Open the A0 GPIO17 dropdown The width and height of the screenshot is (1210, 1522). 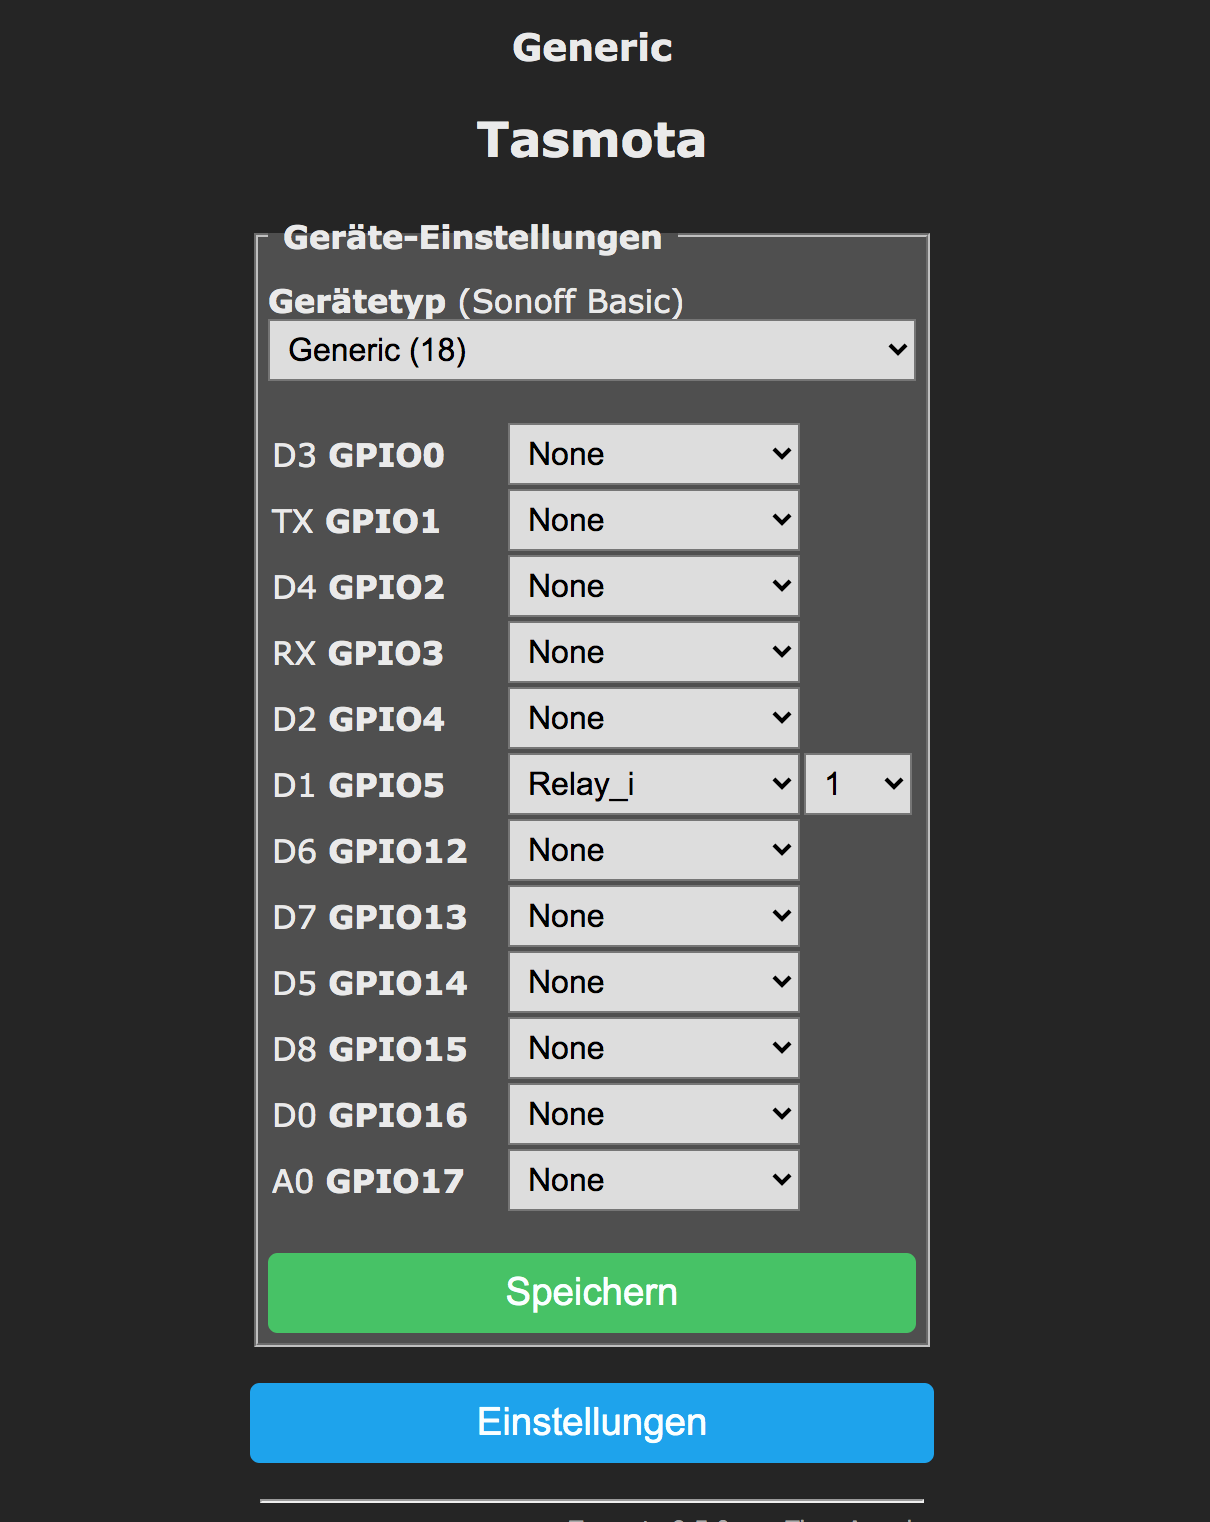pyautogui.click(x=653, y=1180)
